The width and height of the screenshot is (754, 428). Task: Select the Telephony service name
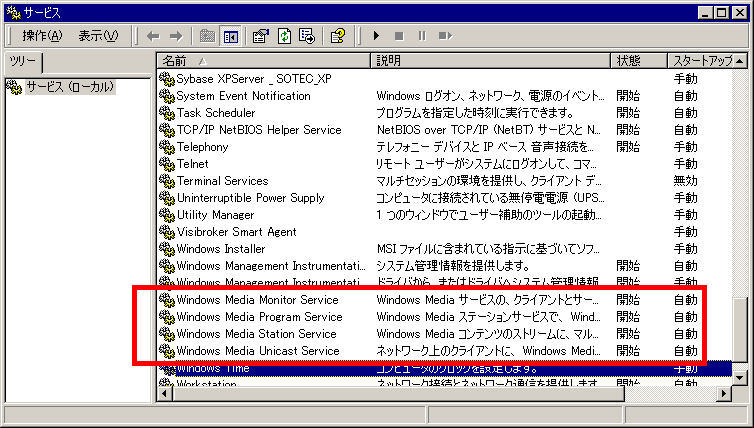coord(202,147)
